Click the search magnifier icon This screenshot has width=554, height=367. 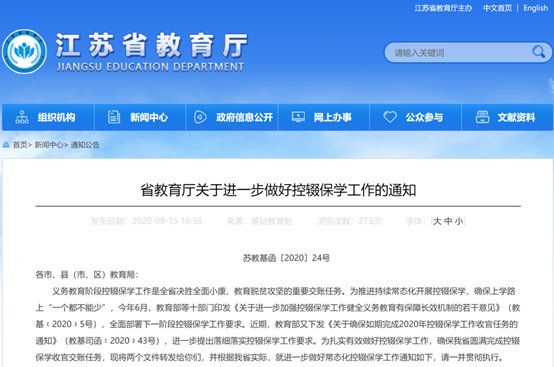tap(538, 52)
